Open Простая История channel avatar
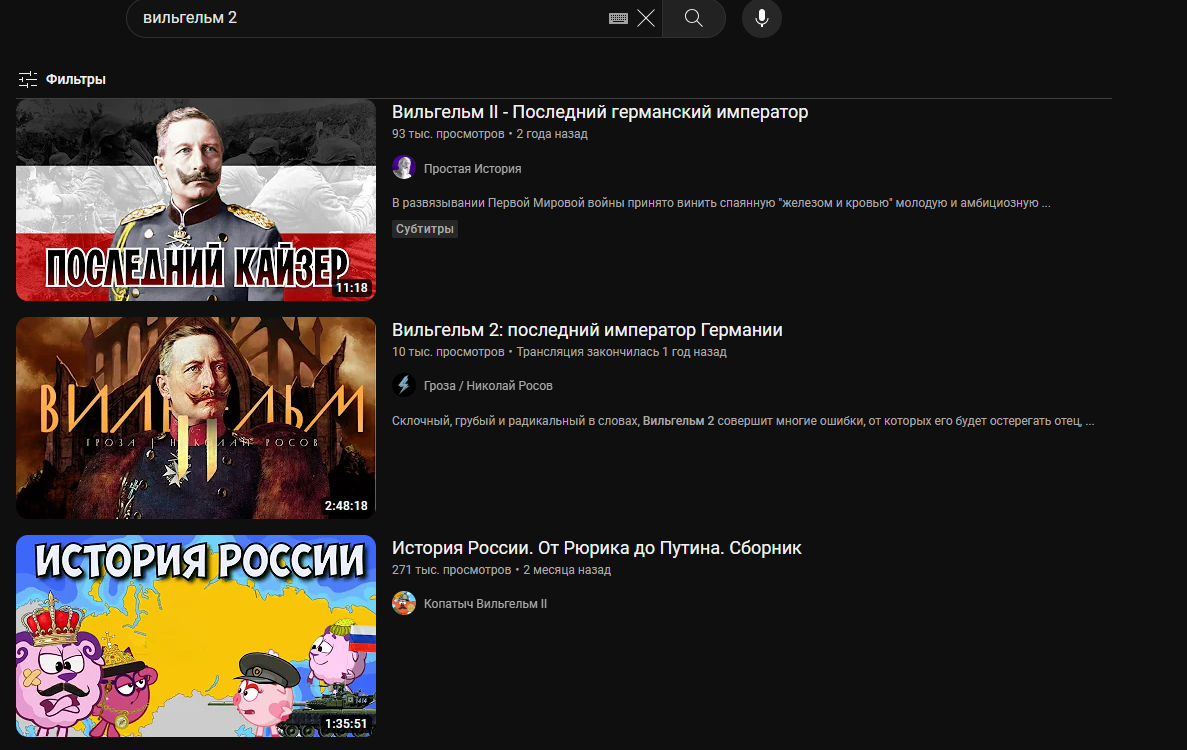1187x750 pixels. click(x=404, y=168)
